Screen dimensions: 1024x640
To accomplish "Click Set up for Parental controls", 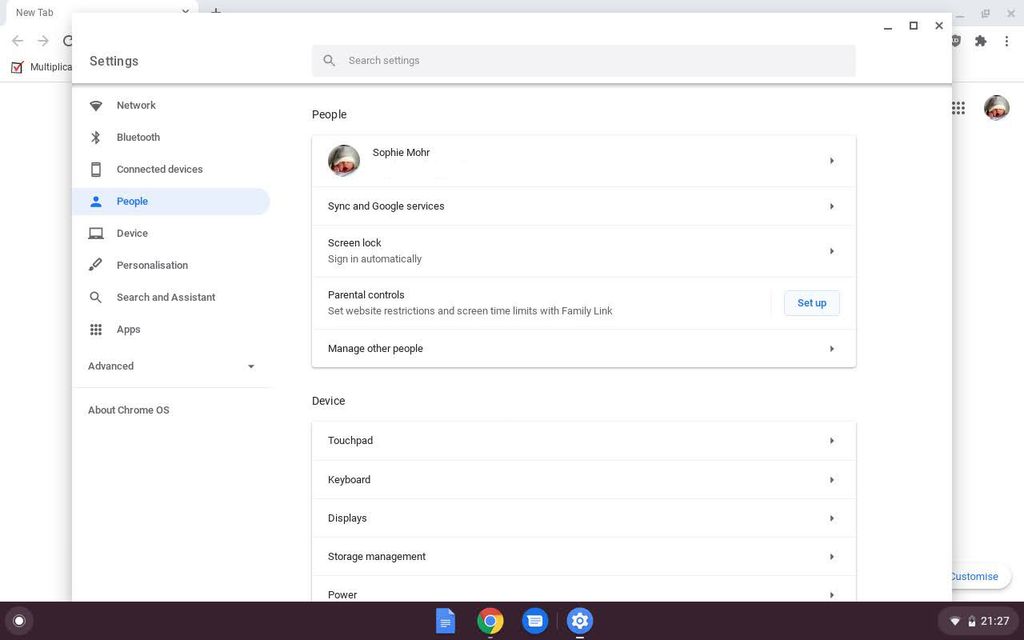I will (x=811, y=303).
